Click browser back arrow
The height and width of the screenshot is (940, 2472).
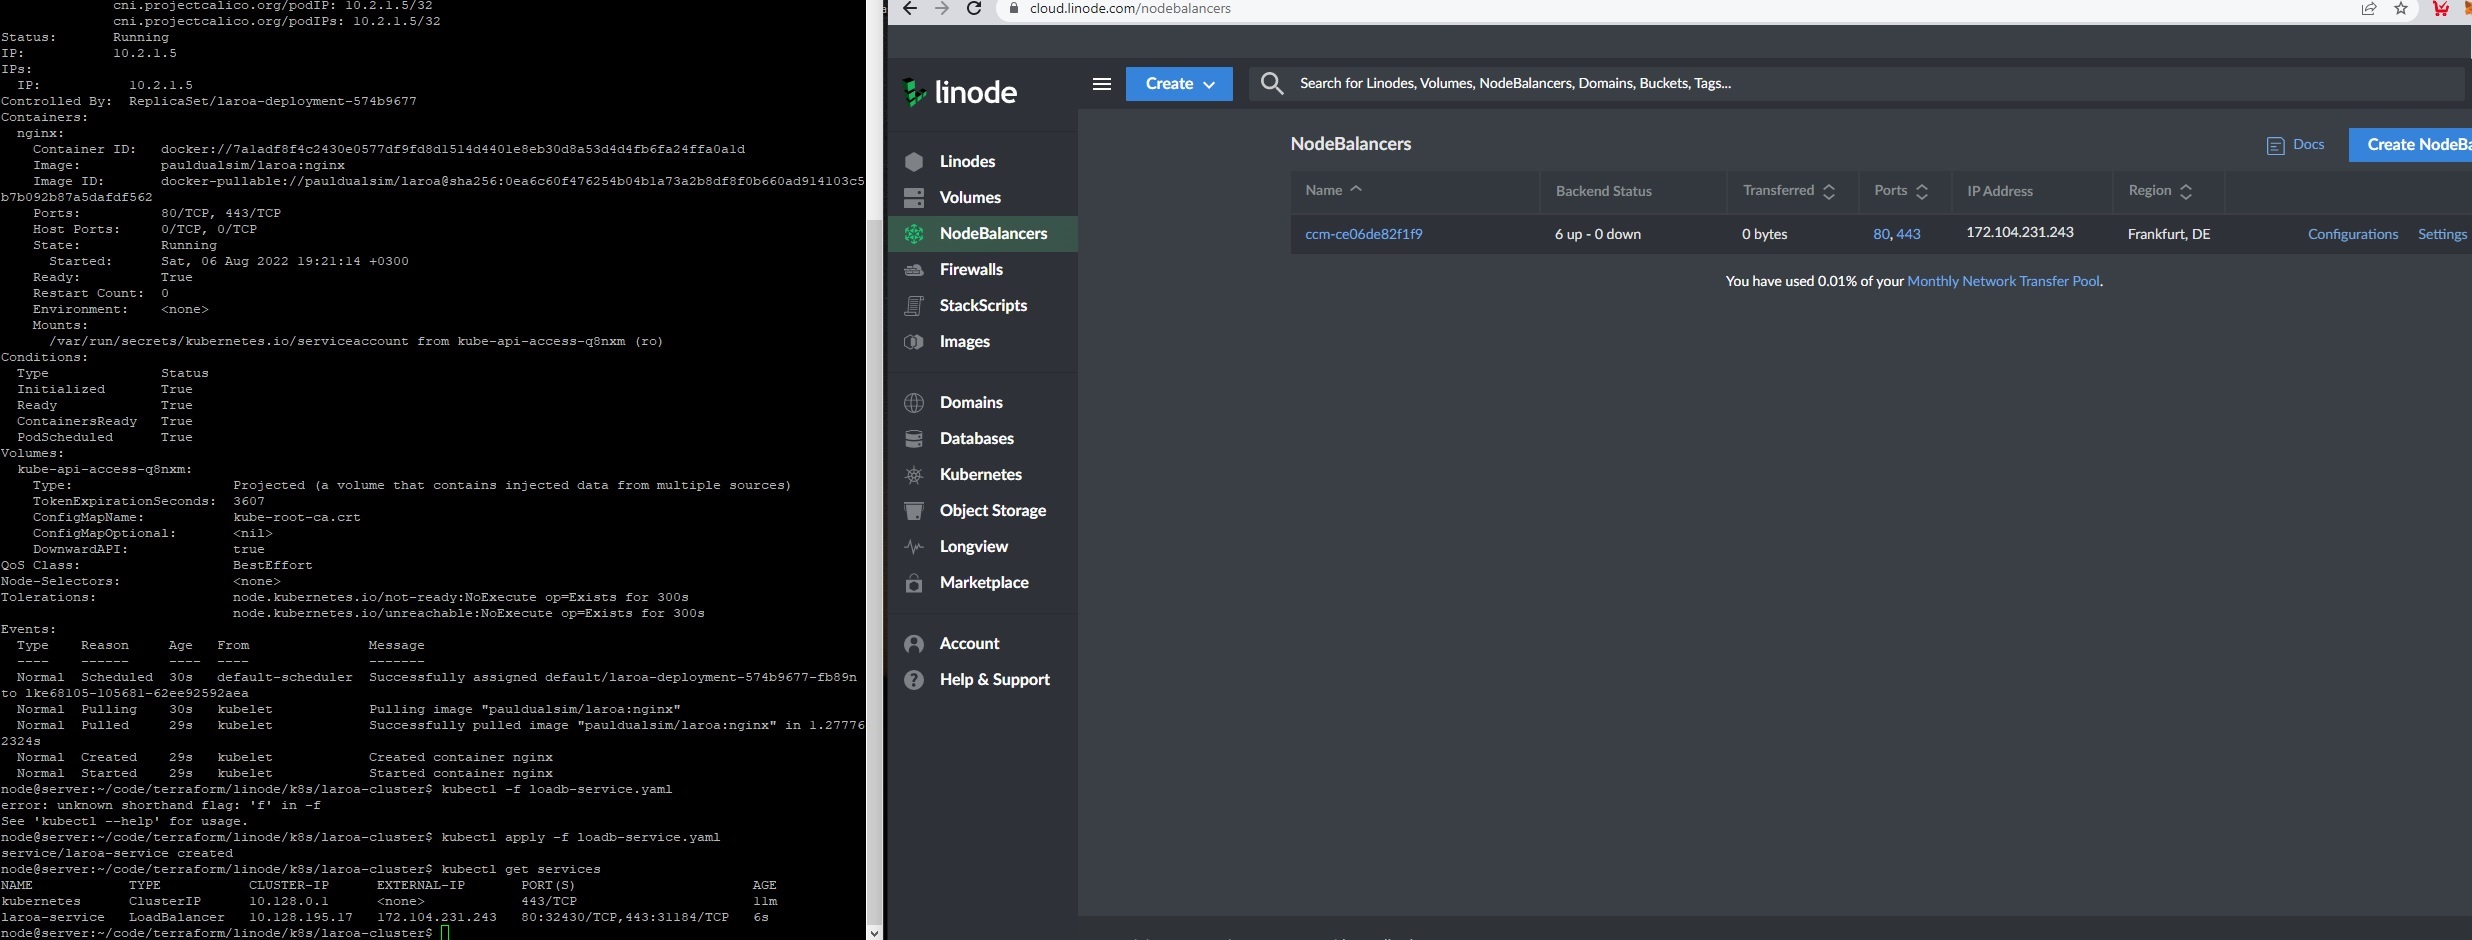click(x=909, y=9)
